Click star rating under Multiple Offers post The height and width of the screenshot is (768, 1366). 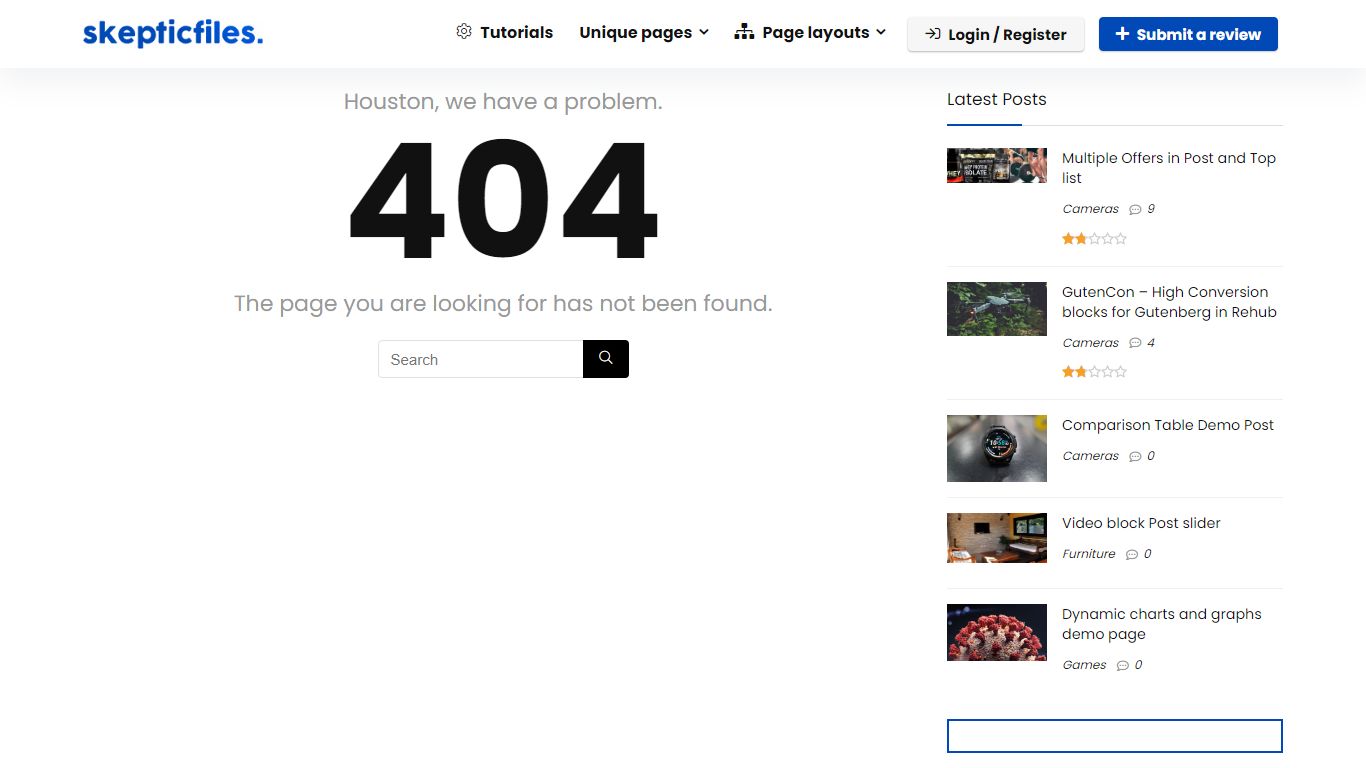(1094, 239)
